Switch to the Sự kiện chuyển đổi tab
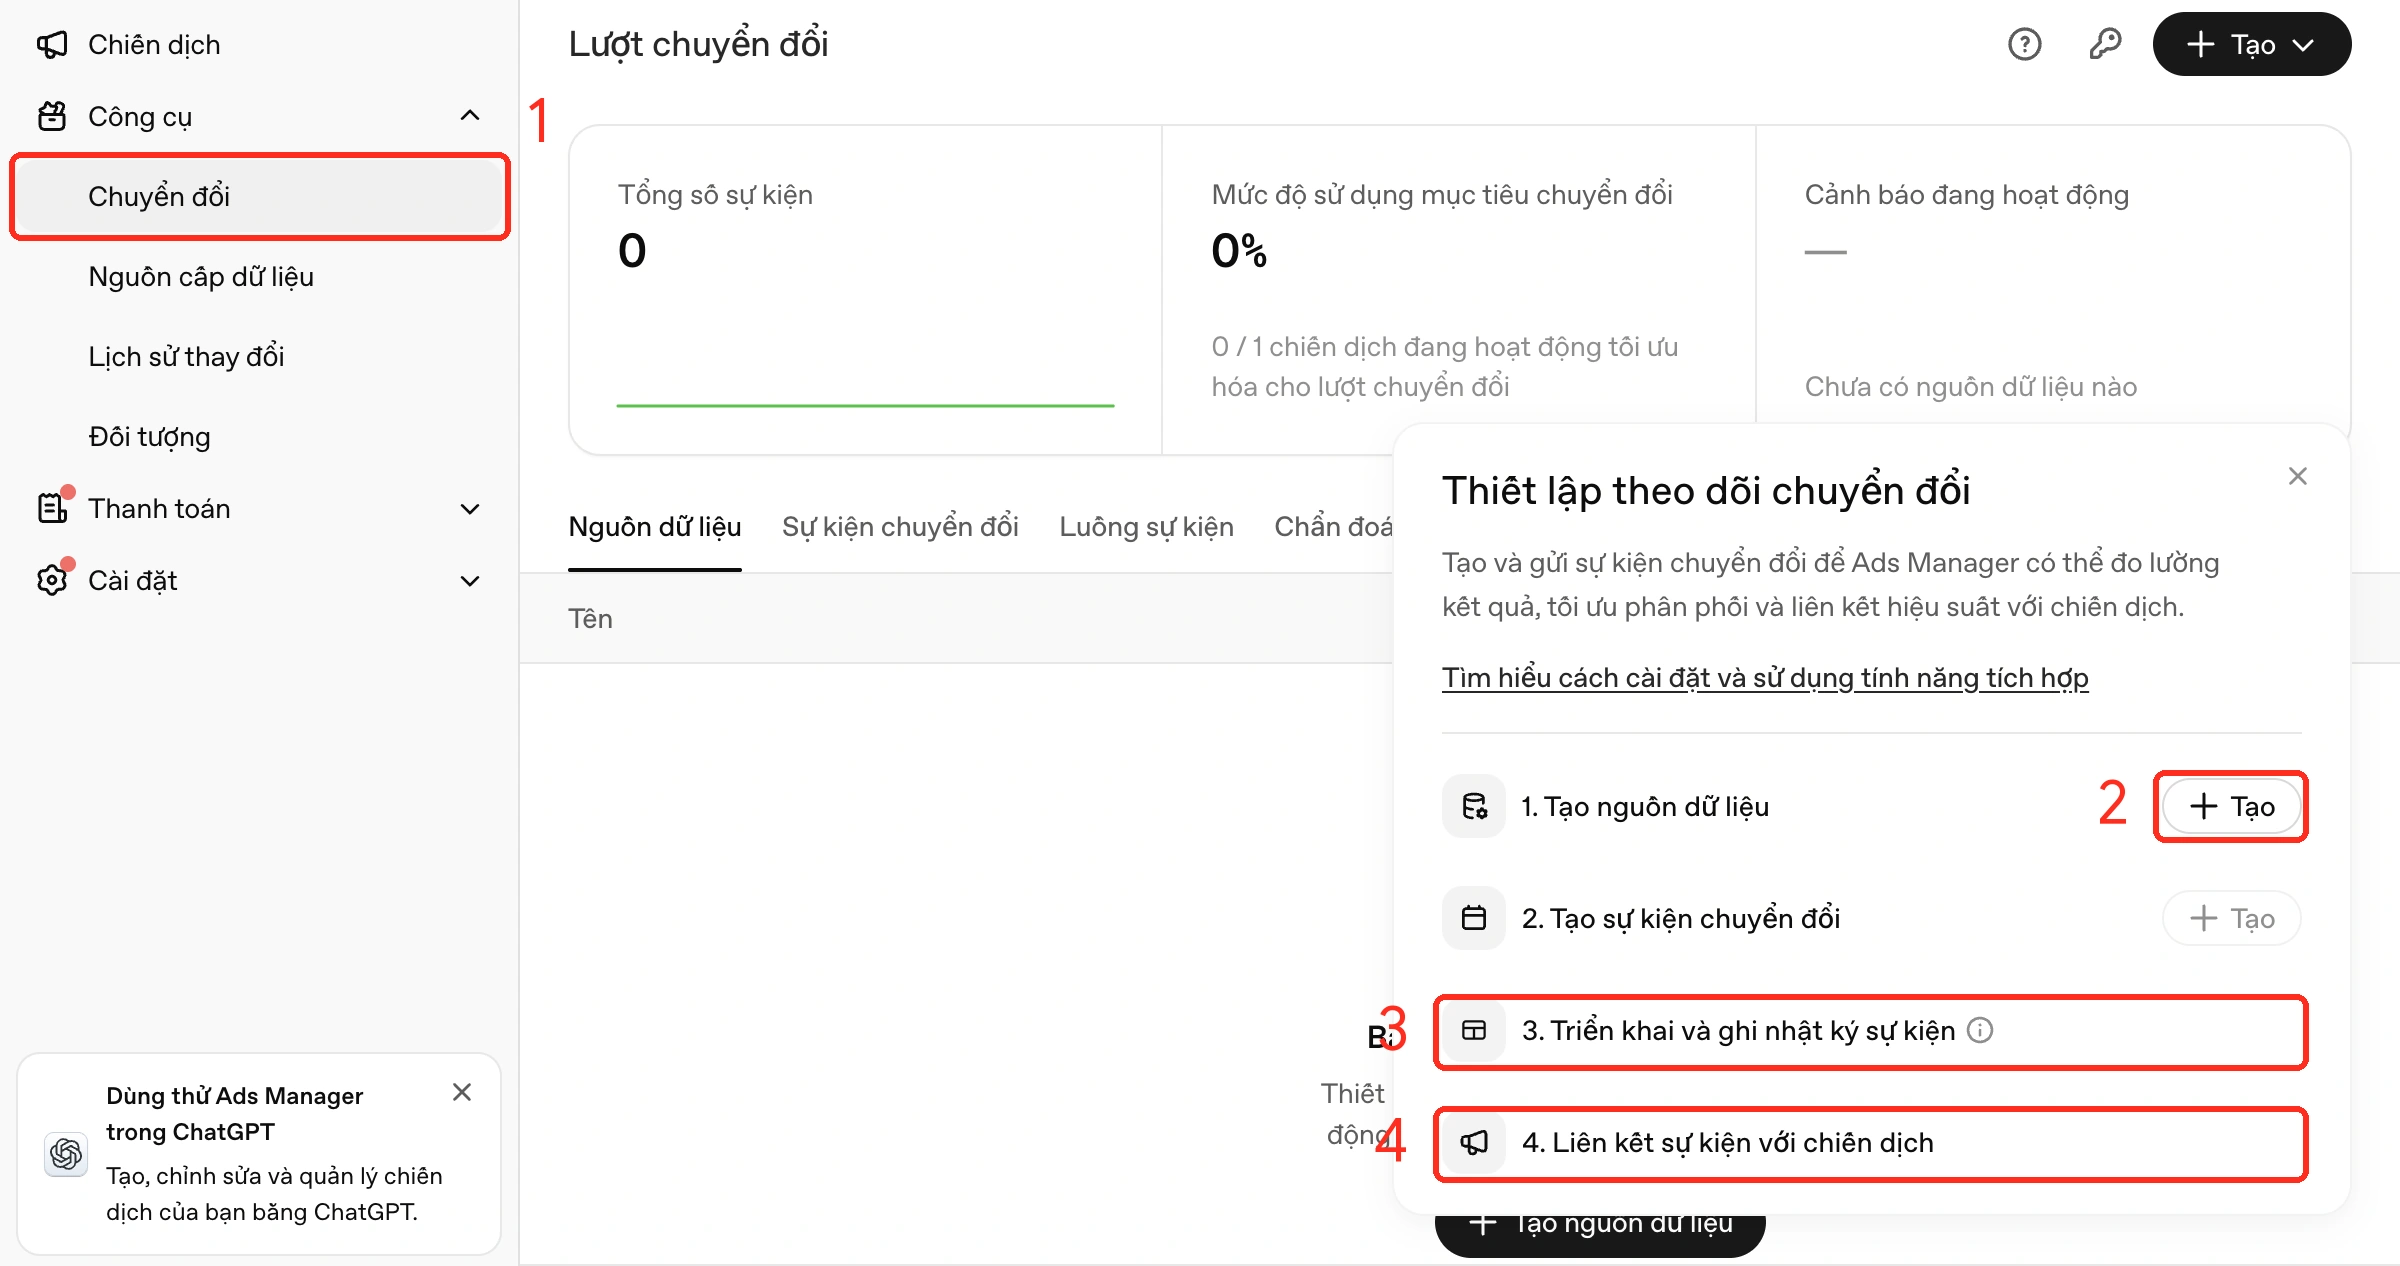2400x1266 pixels. tap(900, 527)
